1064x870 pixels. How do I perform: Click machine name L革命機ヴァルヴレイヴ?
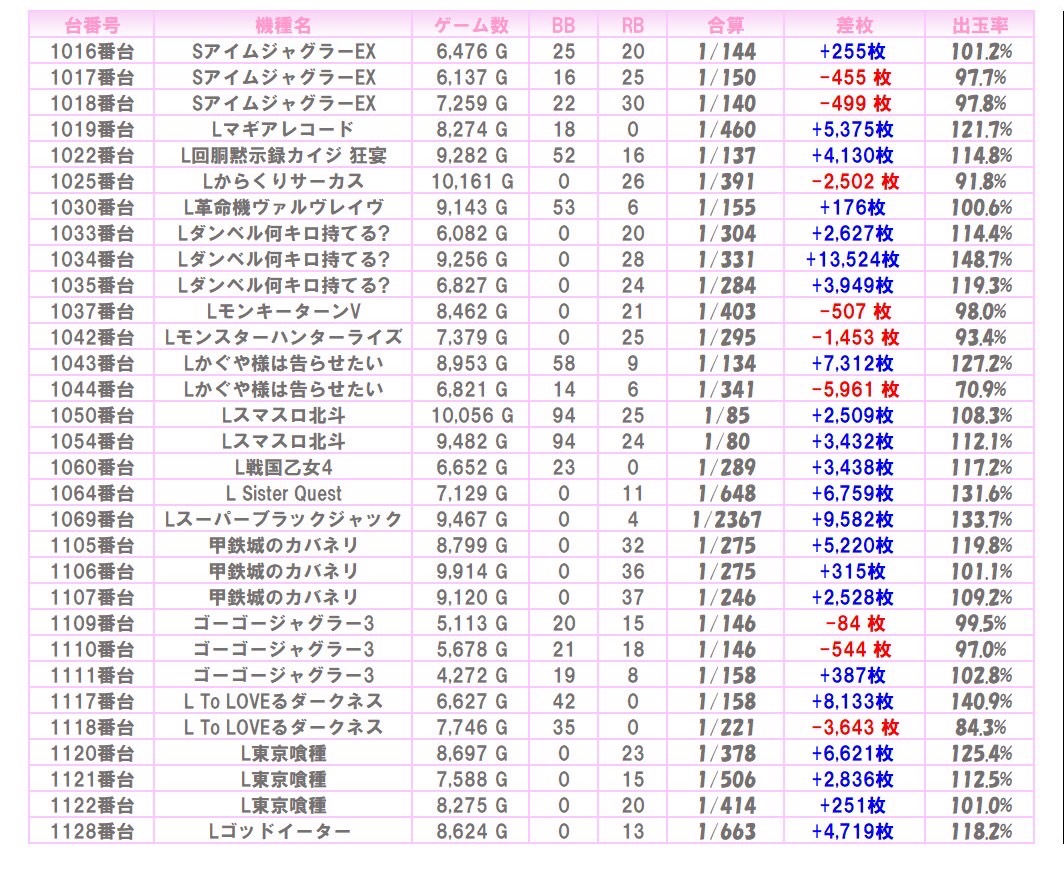283,208
